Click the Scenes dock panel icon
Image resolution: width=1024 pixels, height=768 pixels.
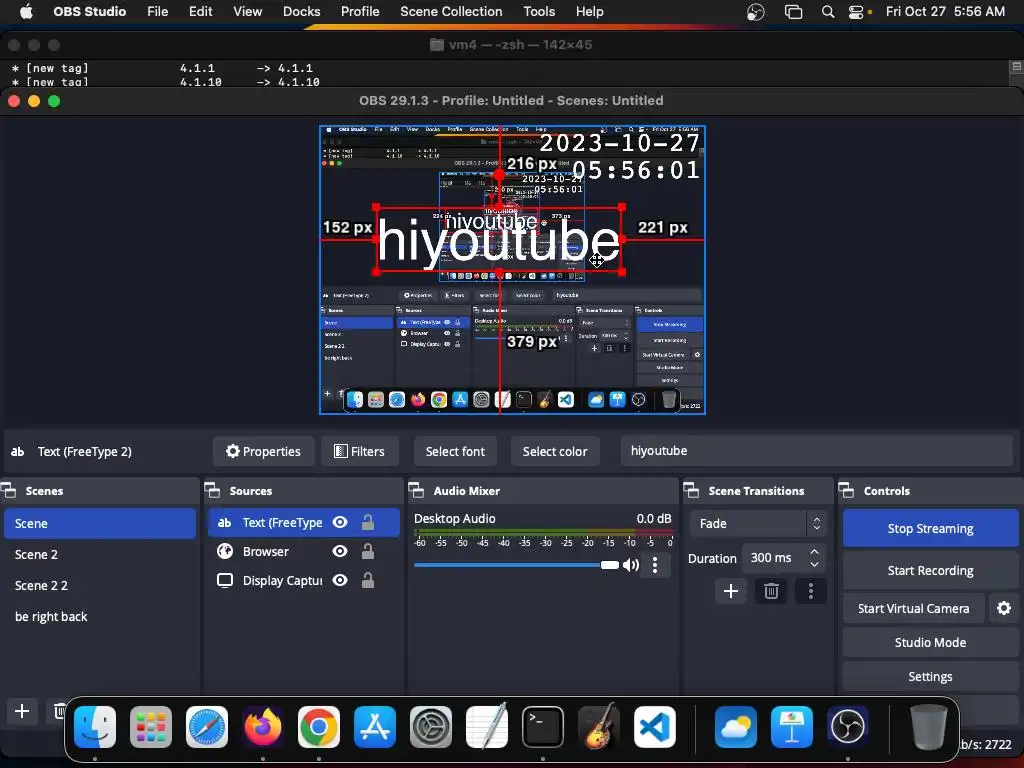9,490
